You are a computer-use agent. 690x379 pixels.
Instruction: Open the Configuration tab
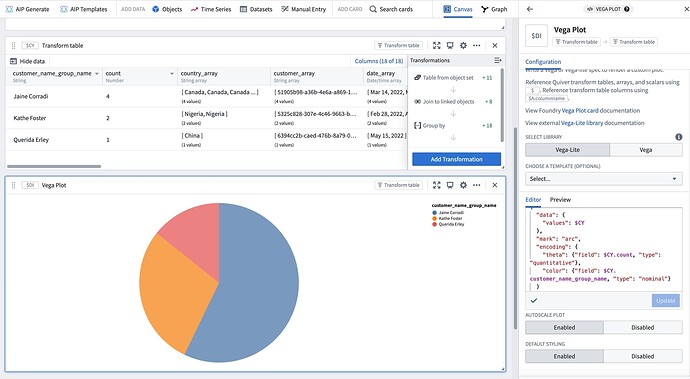click(x=543, y=62)
